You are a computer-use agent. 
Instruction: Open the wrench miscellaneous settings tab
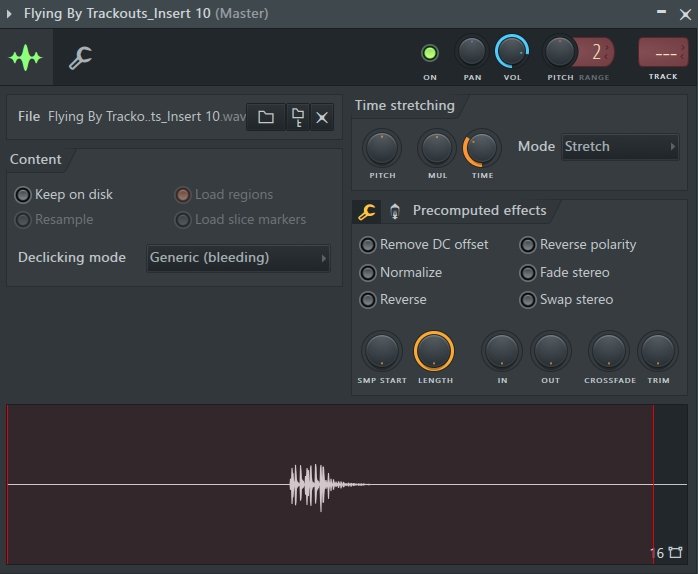click(x=81, y=57)
